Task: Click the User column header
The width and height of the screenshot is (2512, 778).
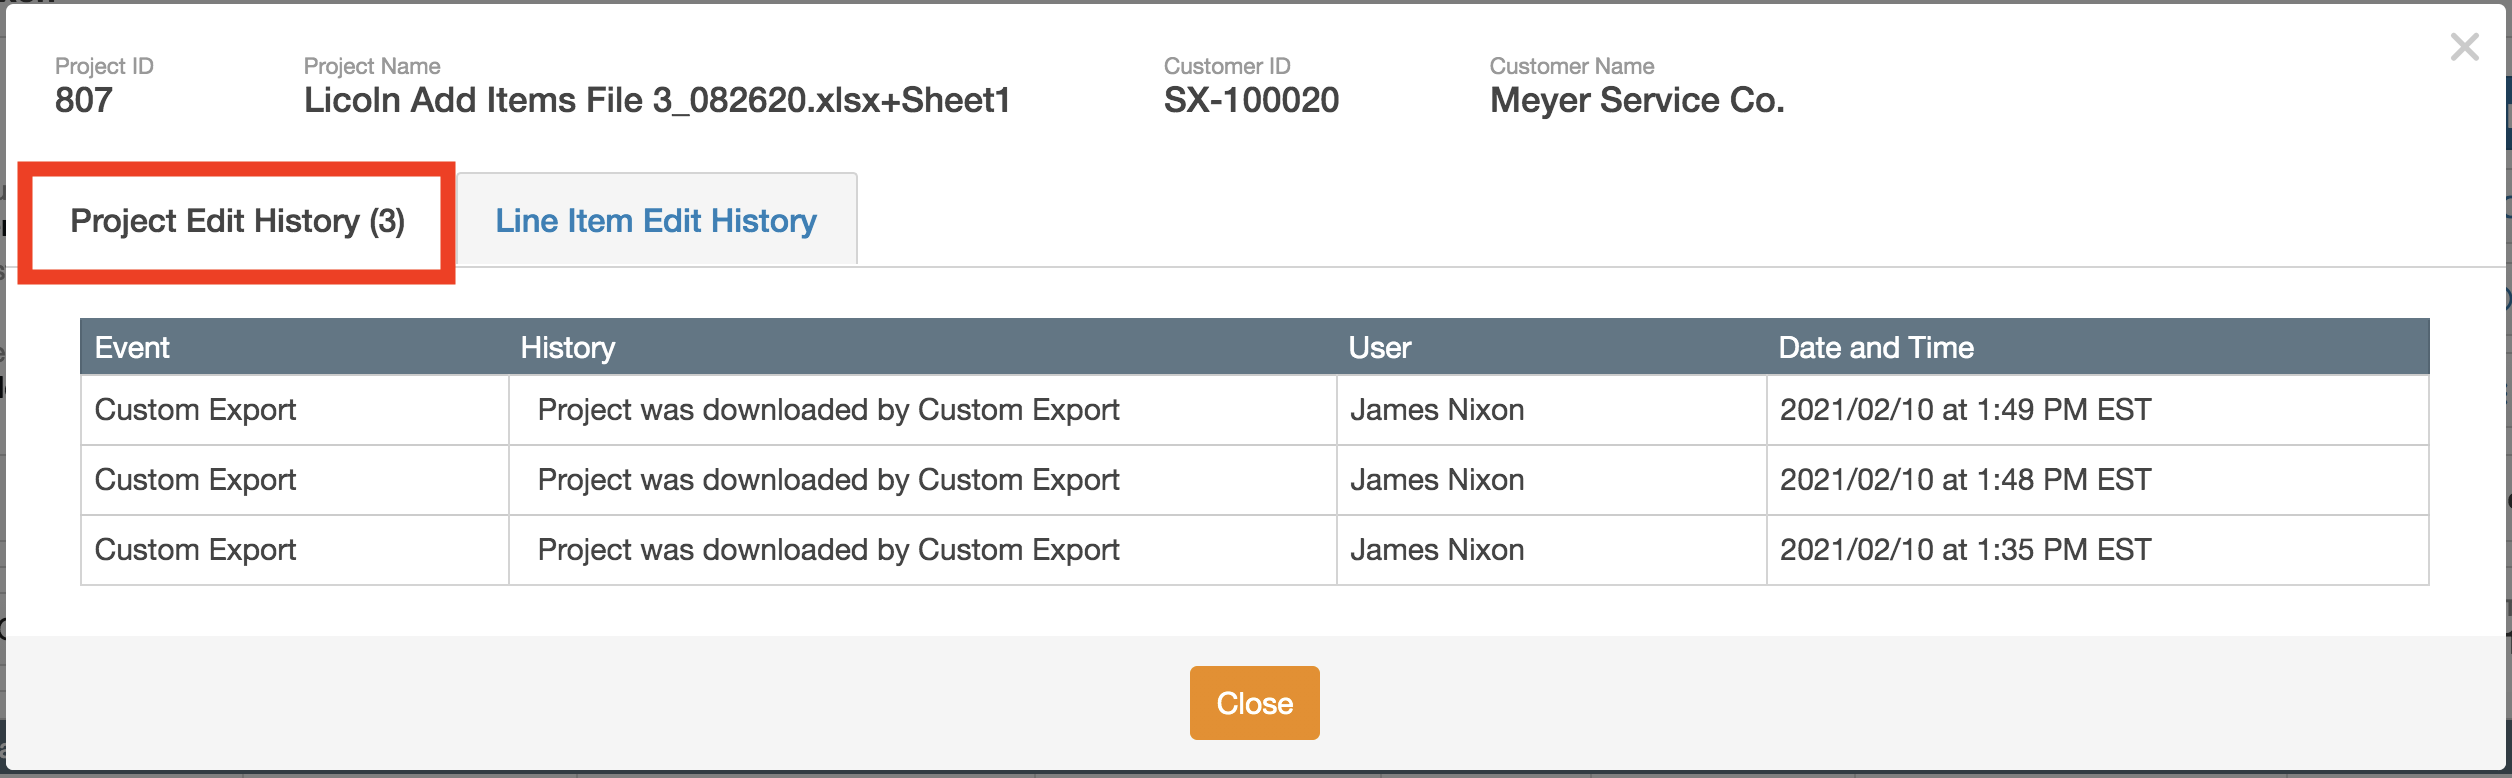Action: 1379,347
